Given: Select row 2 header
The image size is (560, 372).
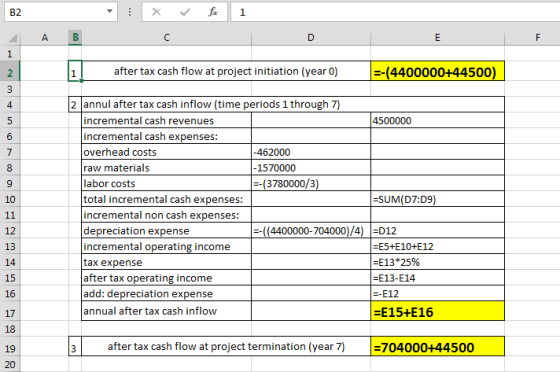Looking at the screenshot, I should pos(10,72).
